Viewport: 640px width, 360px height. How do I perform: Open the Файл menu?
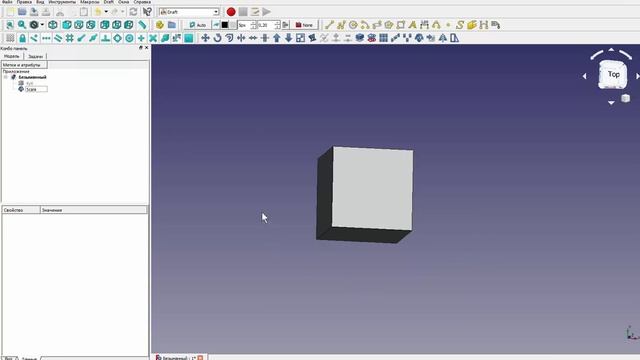click(7, 2)
